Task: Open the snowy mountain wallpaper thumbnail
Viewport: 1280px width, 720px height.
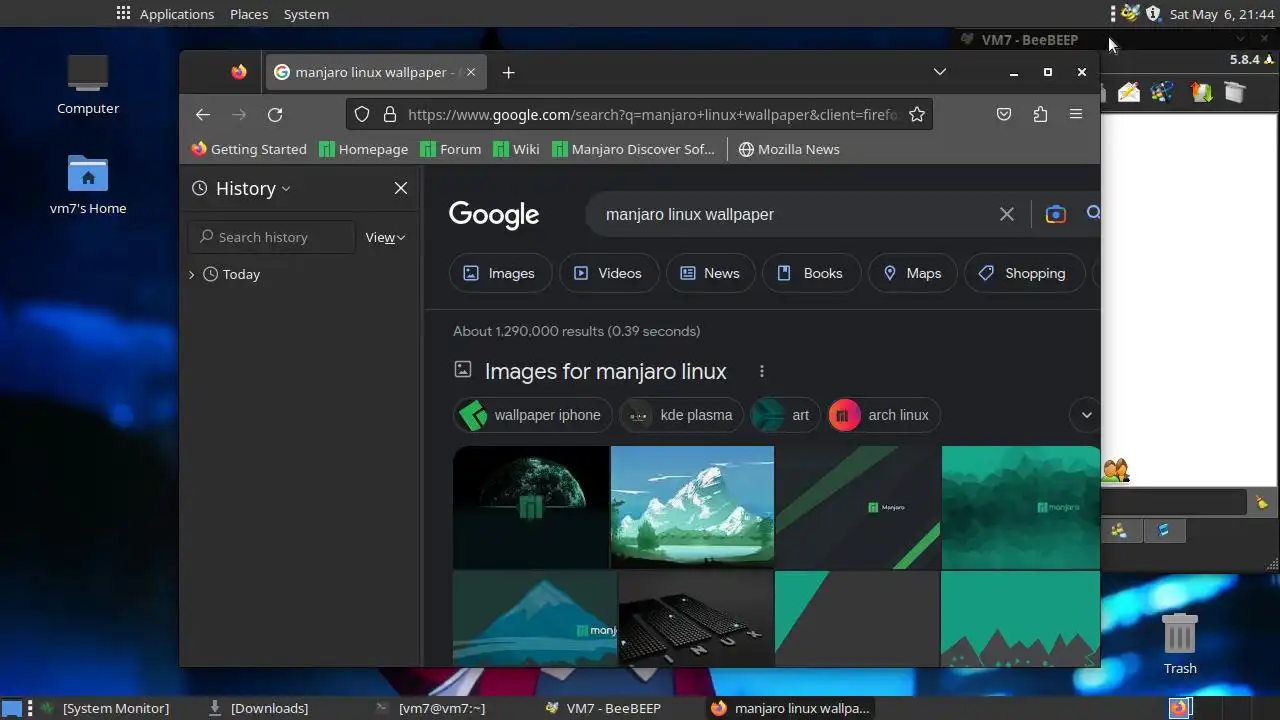Action: pos(692,507)
